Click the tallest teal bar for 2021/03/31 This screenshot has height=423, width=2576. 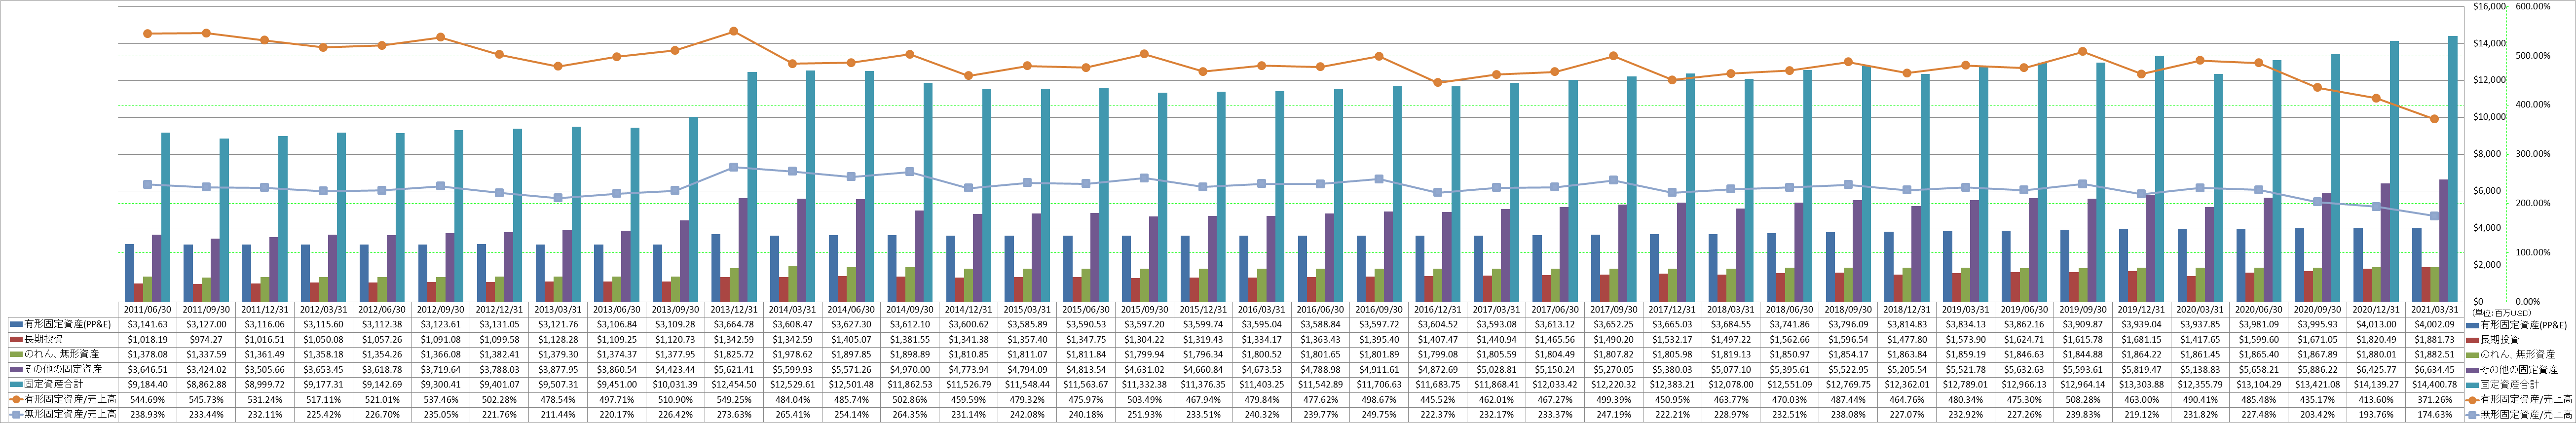(x=2452, y=169)
